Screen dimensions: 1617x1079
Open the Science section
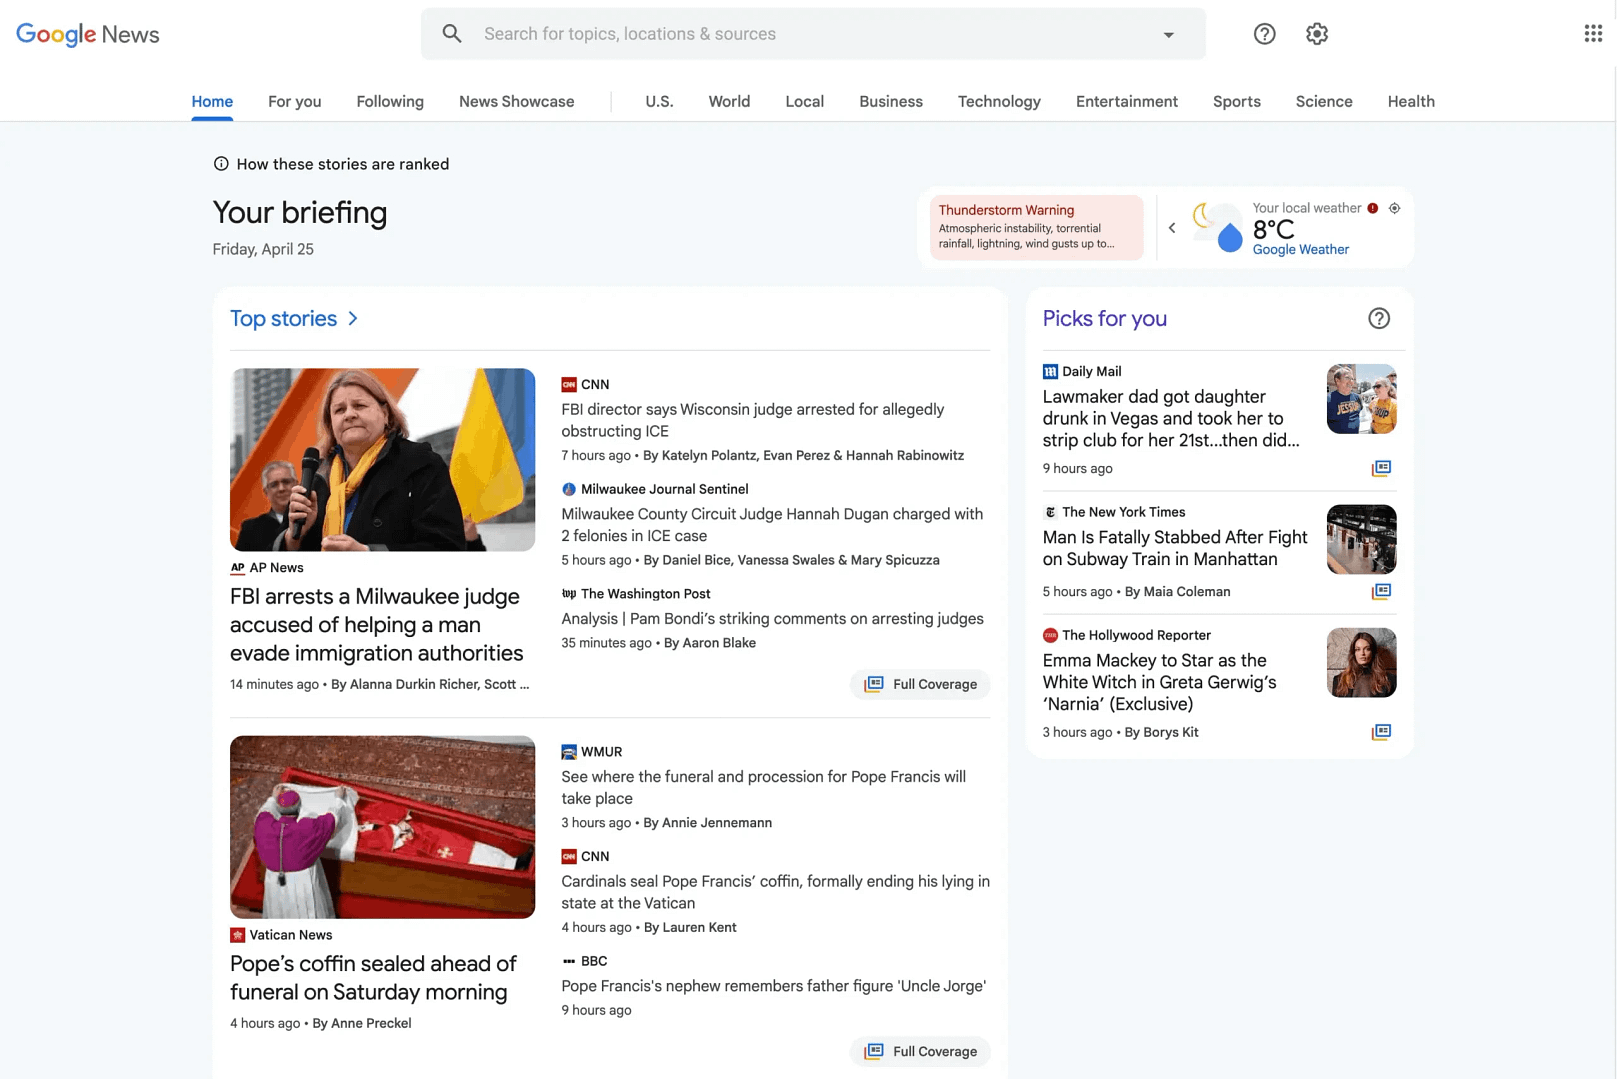click(x=1324, y=102)
